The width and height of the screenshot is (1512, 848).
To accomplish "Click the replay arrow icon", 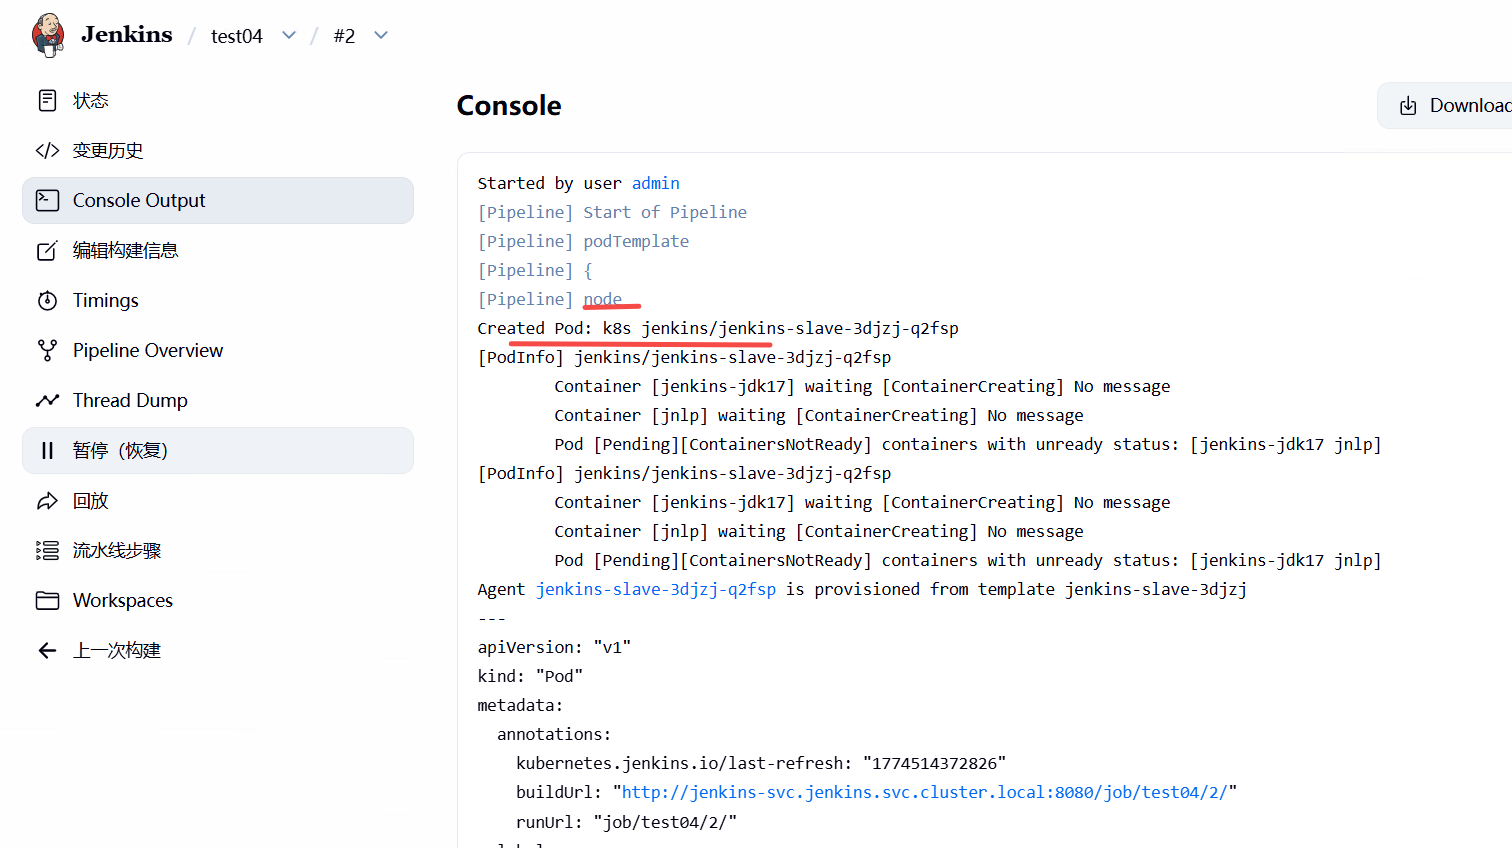I will [47, 500].
